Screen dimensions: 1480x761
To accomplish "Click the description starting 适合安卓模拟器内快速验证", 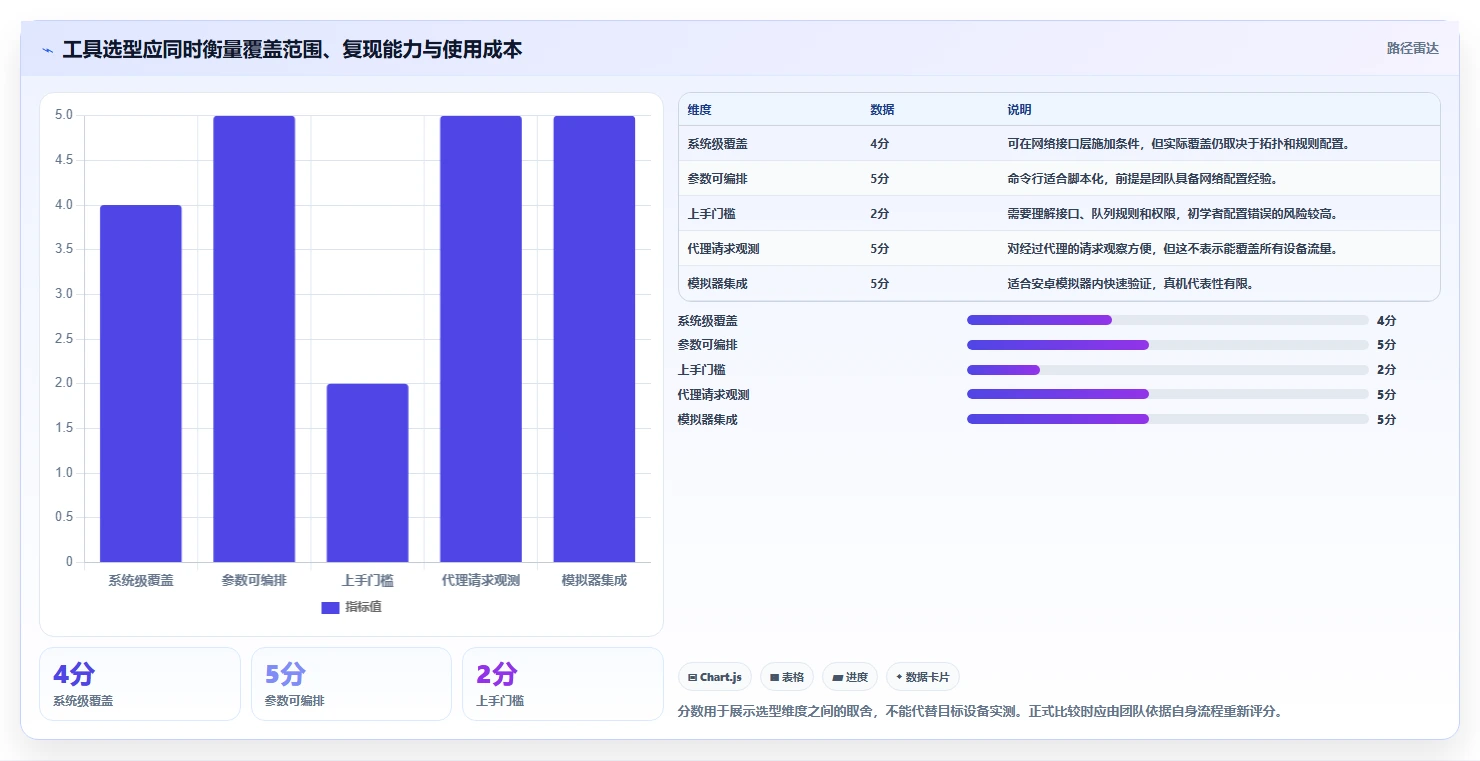I will coord(1131,284).
